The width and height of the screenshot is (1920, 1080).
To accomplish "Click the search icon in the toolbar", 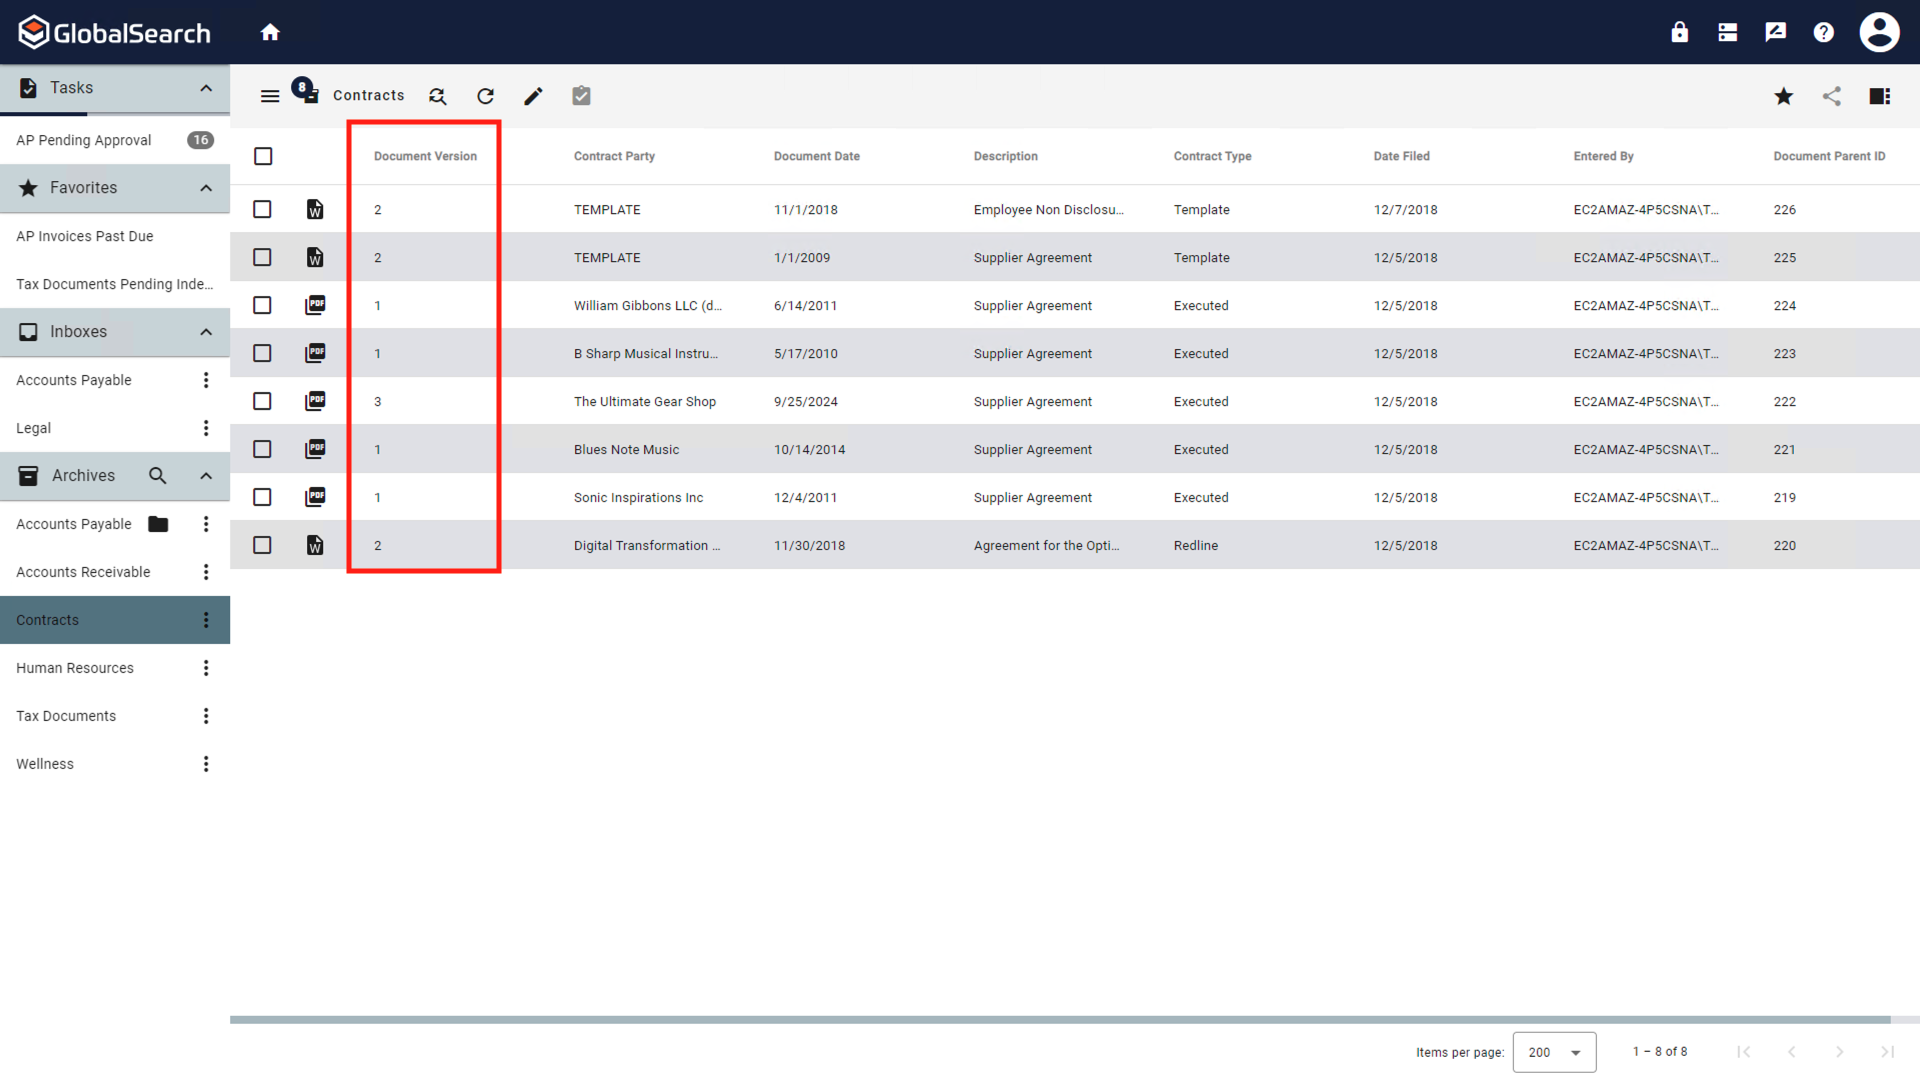I will [438, 95].
